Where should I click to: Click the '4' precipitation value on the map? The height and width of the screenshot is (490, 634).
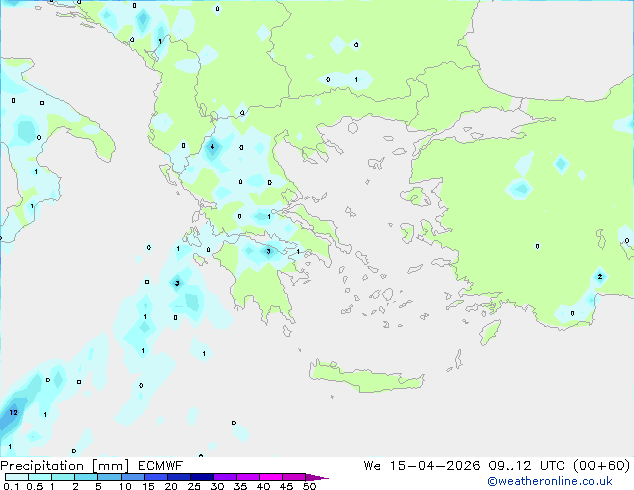(x=212, y=146)
